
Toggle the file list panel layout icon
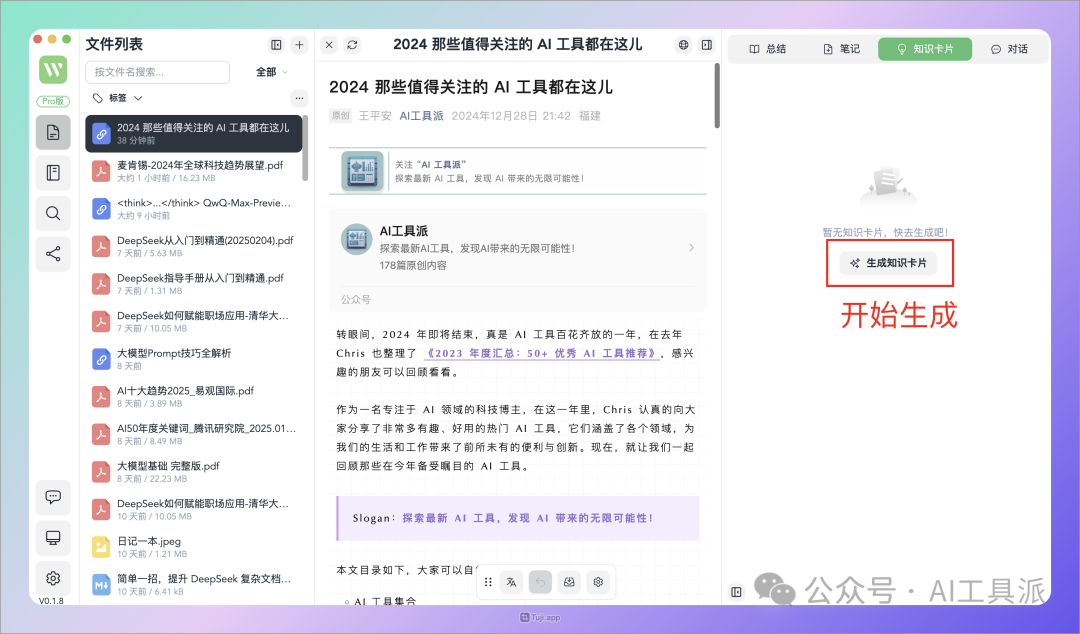tap(276, 45)
